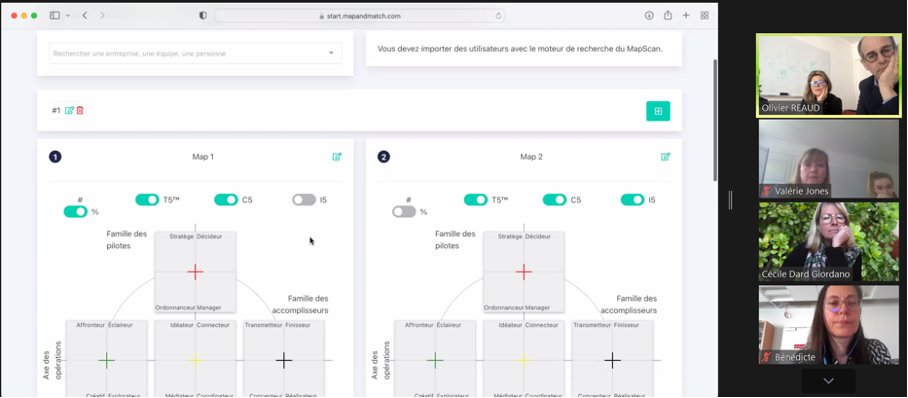Click yellow cross in Map 2 Idéateur box
The image size is (908, 398).
tap(523, 360)
